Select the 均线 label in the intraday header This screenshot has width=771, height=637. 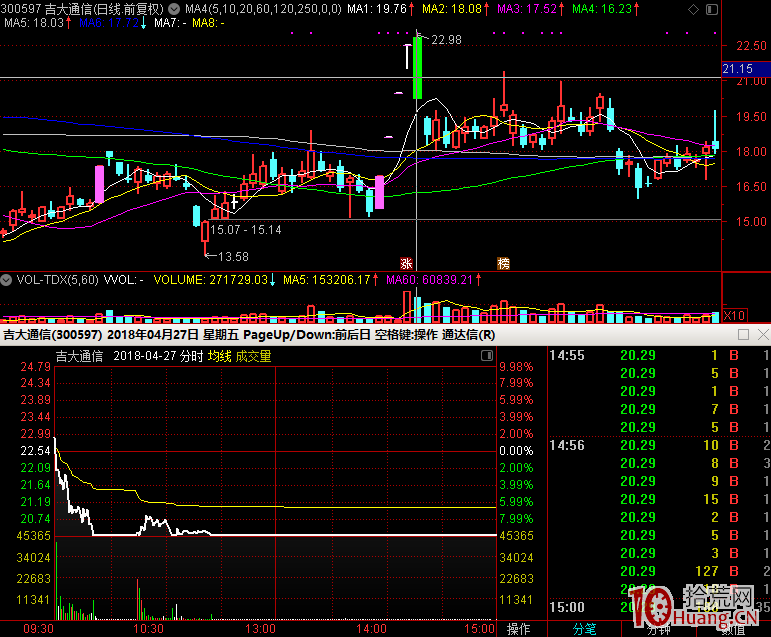[x=219, y=356]
